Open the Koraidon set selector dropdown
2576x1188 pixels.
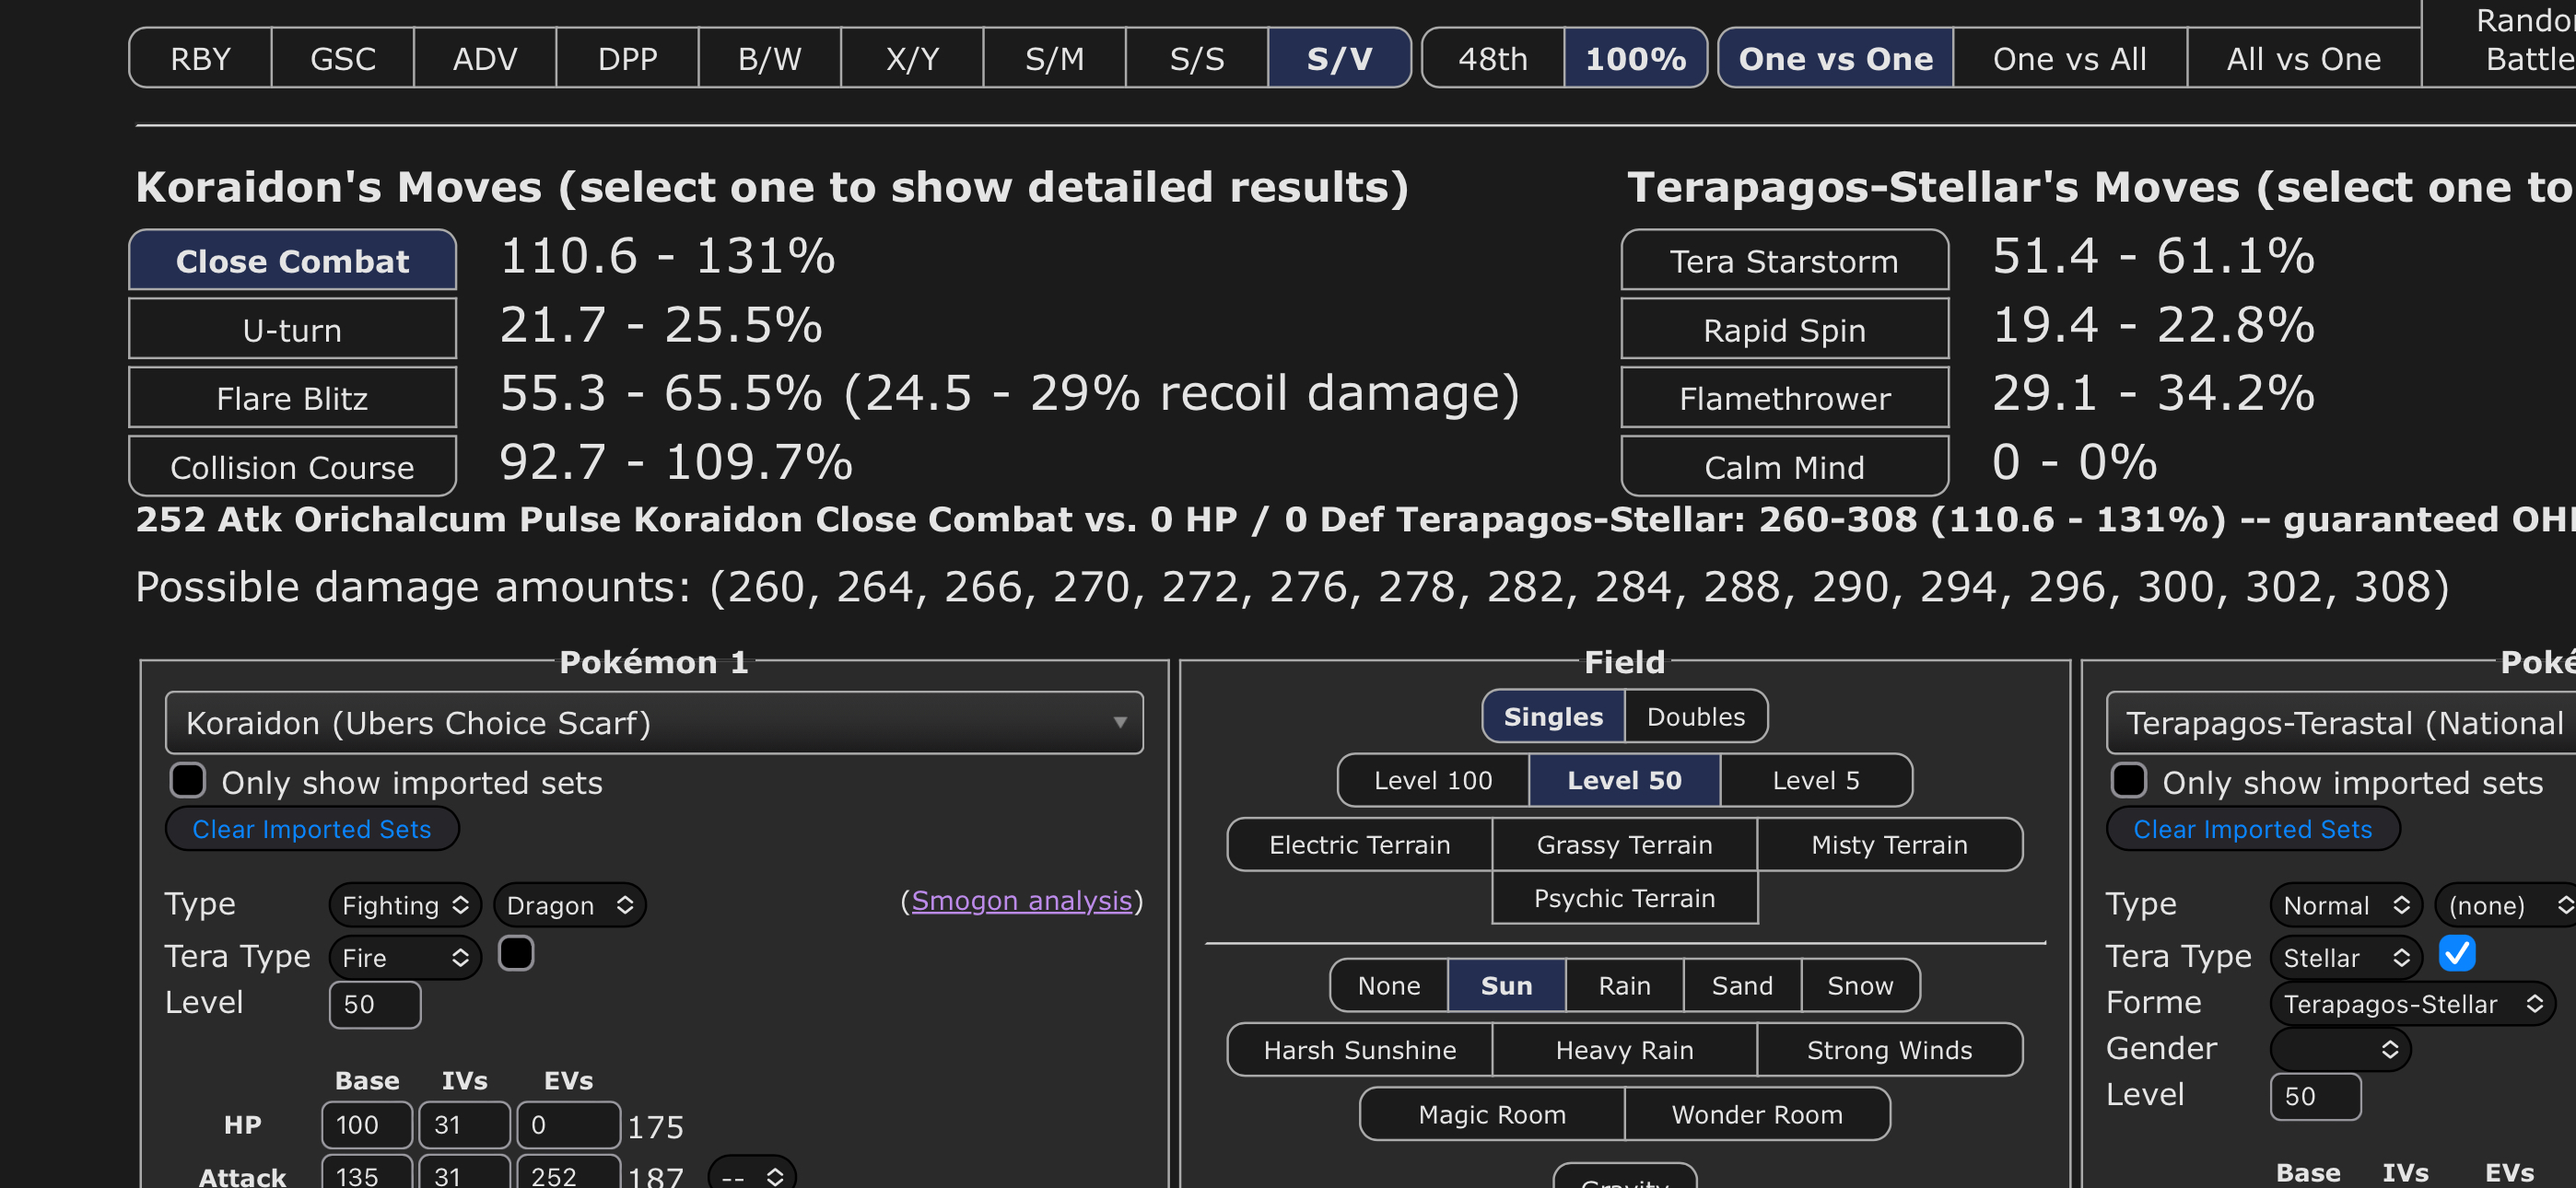pos(653,722)
